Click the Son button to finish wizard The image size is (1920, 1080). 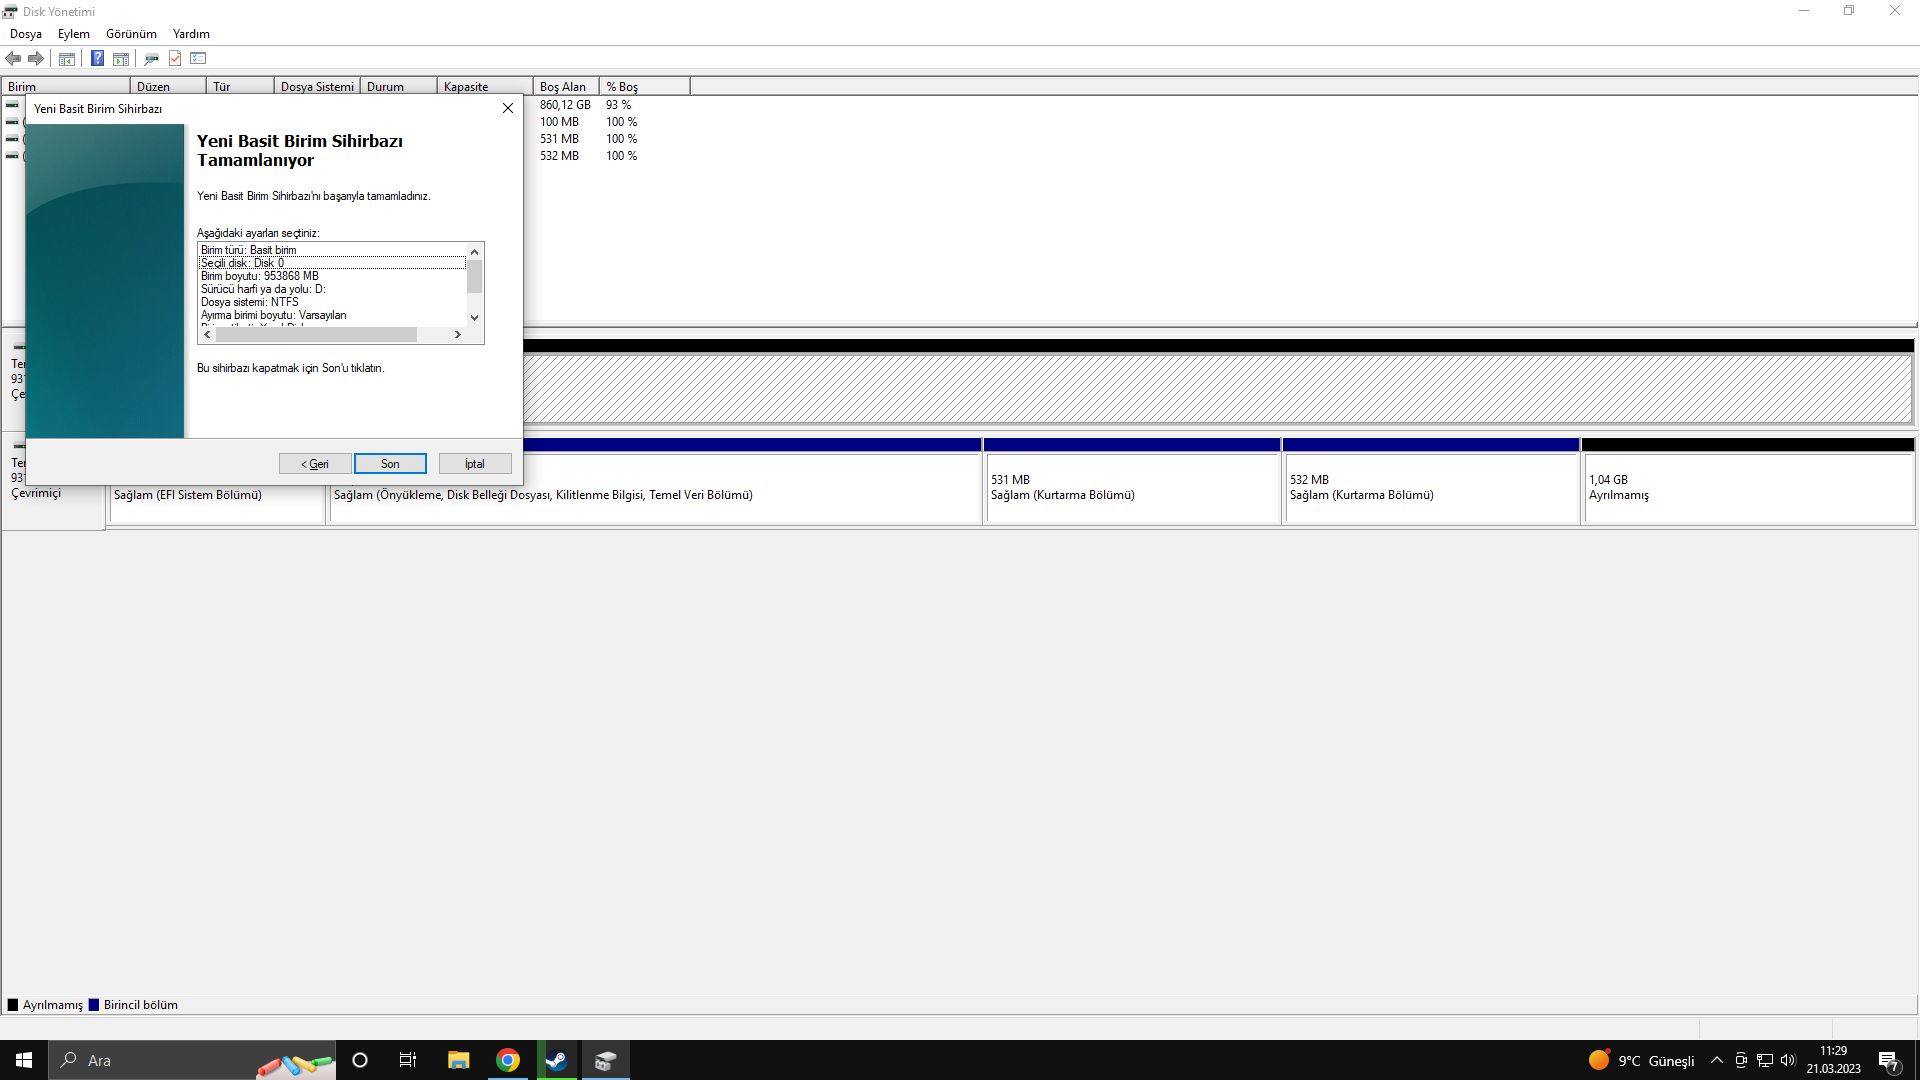[x=390, y=464]
